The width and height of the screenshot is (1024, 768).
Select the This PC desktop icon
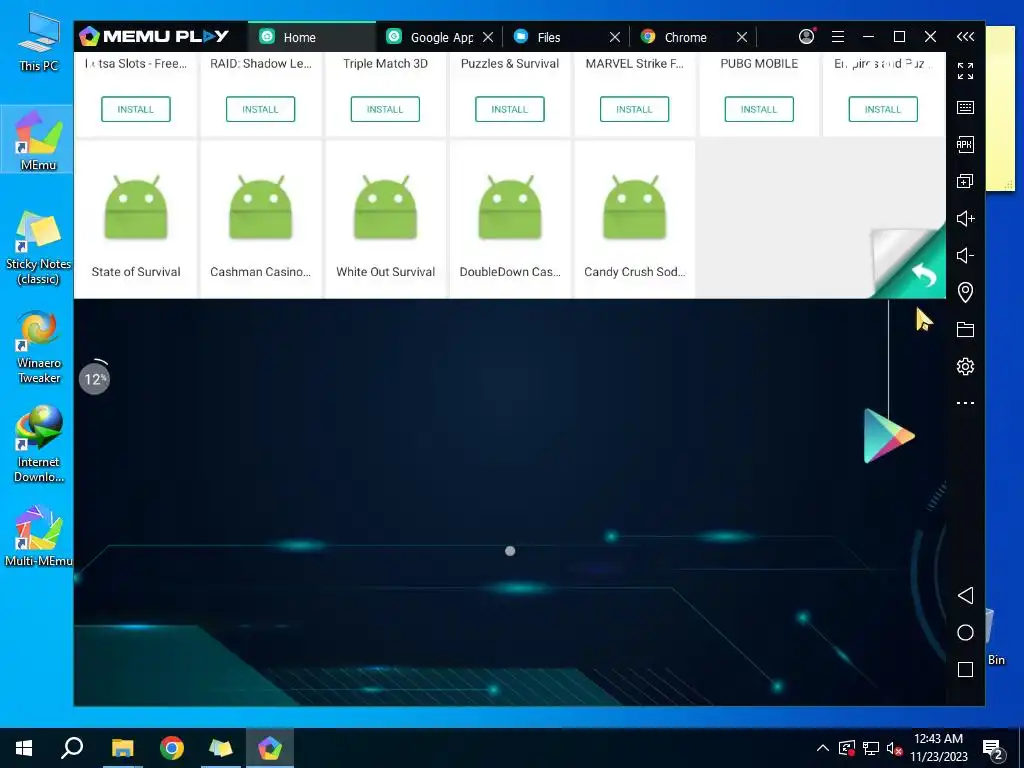pyautogui.click(x=38, y=42)
